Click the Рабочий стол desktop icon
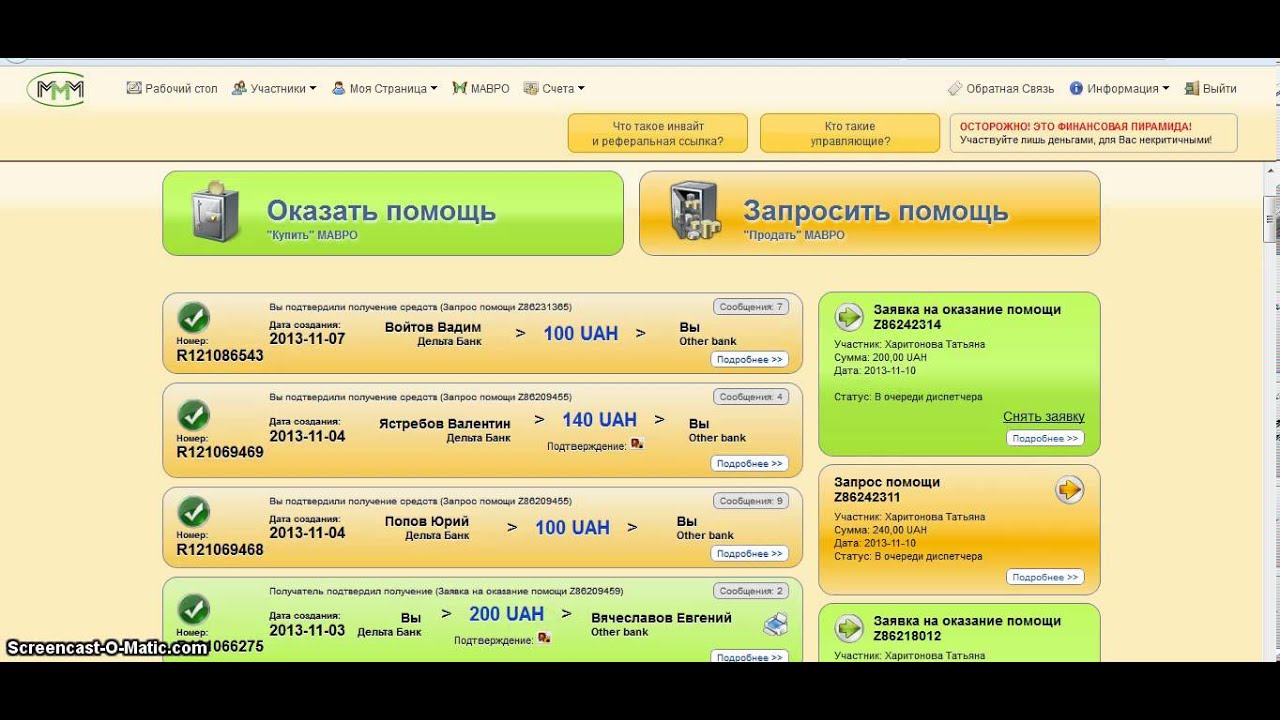 click(134, 88)
